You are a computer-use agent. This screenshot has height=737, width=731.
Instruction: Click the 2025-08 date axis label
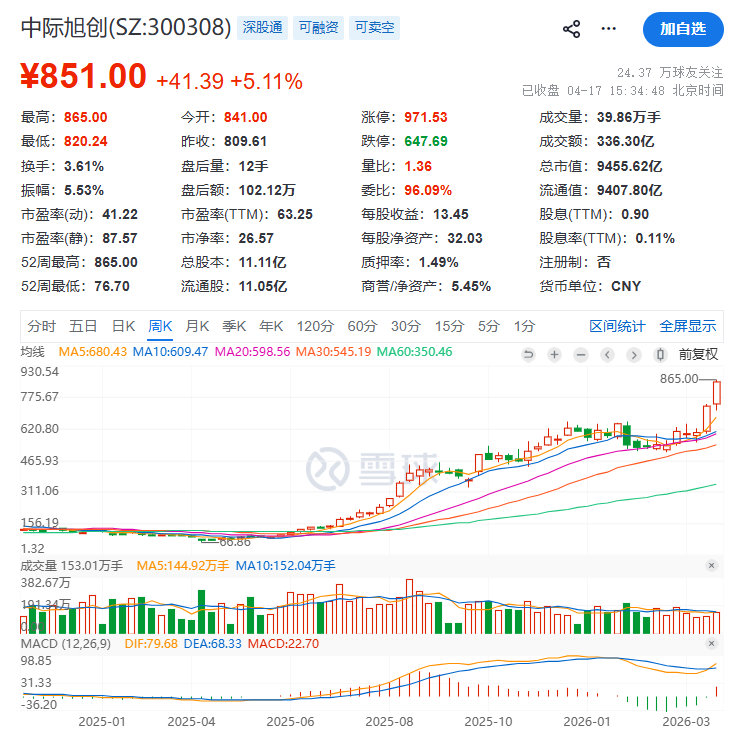coord(389,721)
